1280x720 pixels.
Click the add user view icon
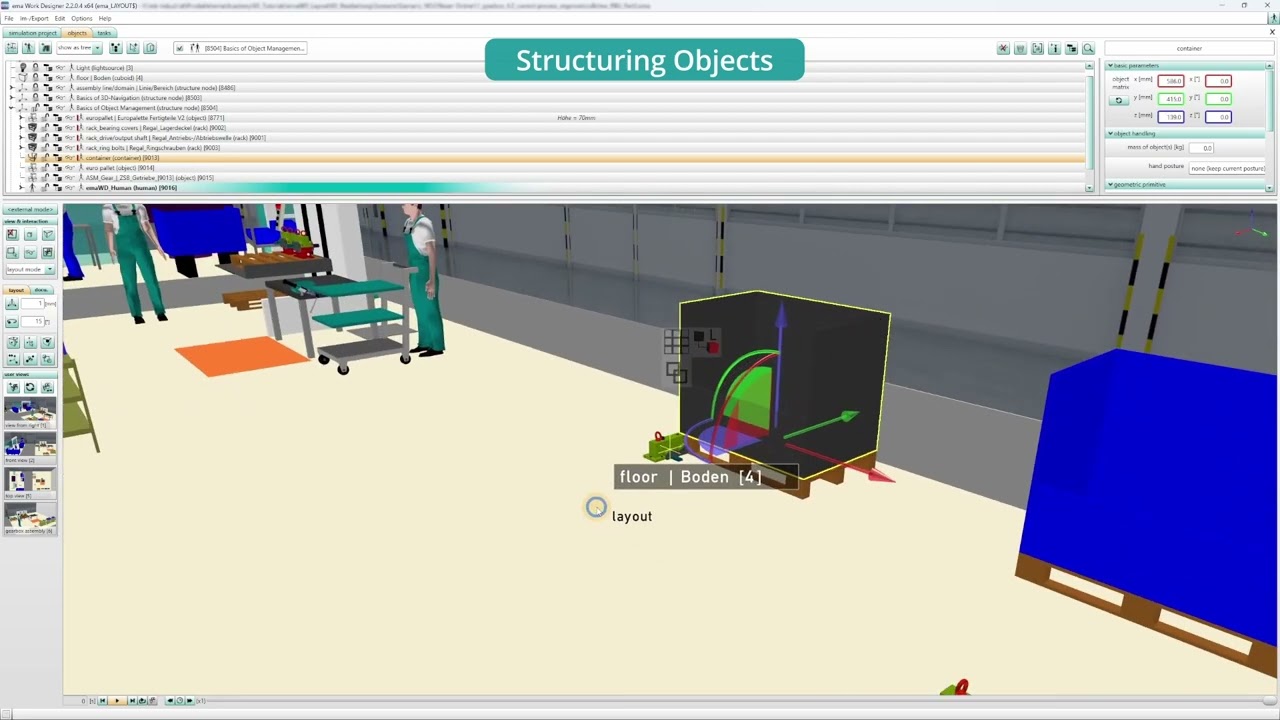(x=13, y=387)
